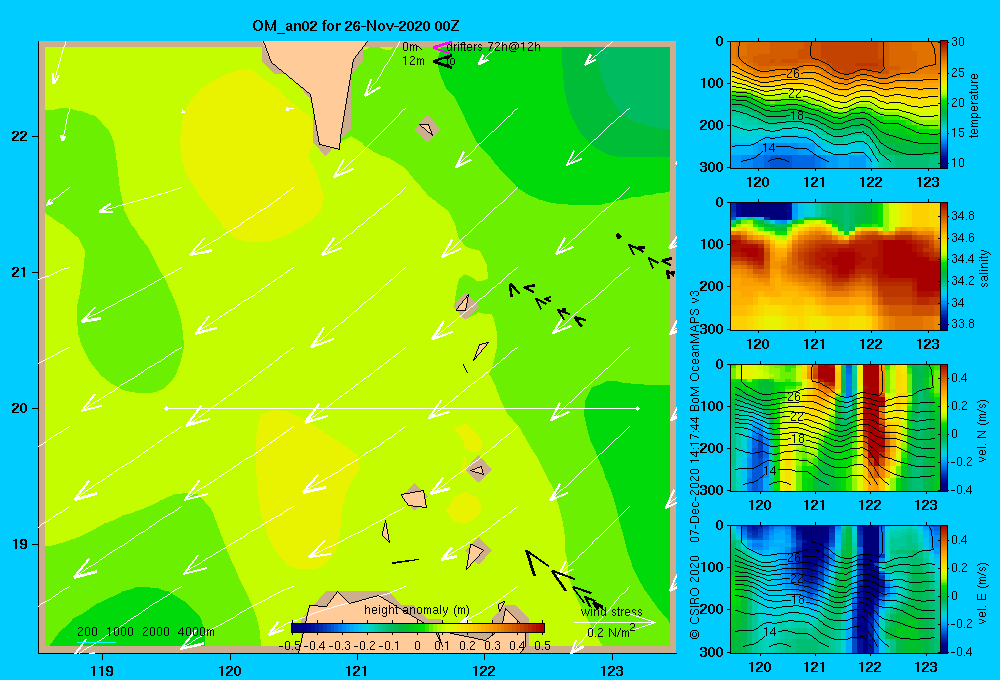
Task: Click the 'vel. E (m/s)' label
Action: click(x=982, y=592)
